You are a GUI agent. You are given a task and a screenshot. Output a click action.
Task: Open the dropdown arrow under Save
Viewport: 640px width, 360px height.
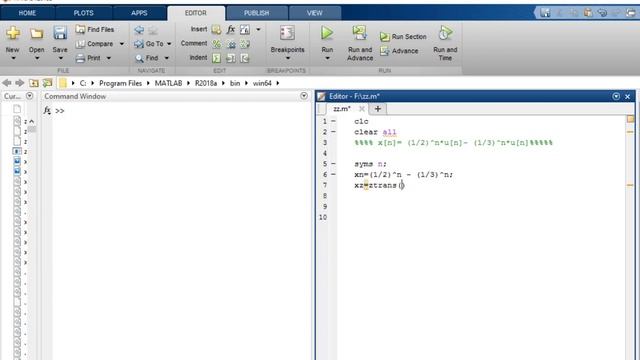point(60,58)
